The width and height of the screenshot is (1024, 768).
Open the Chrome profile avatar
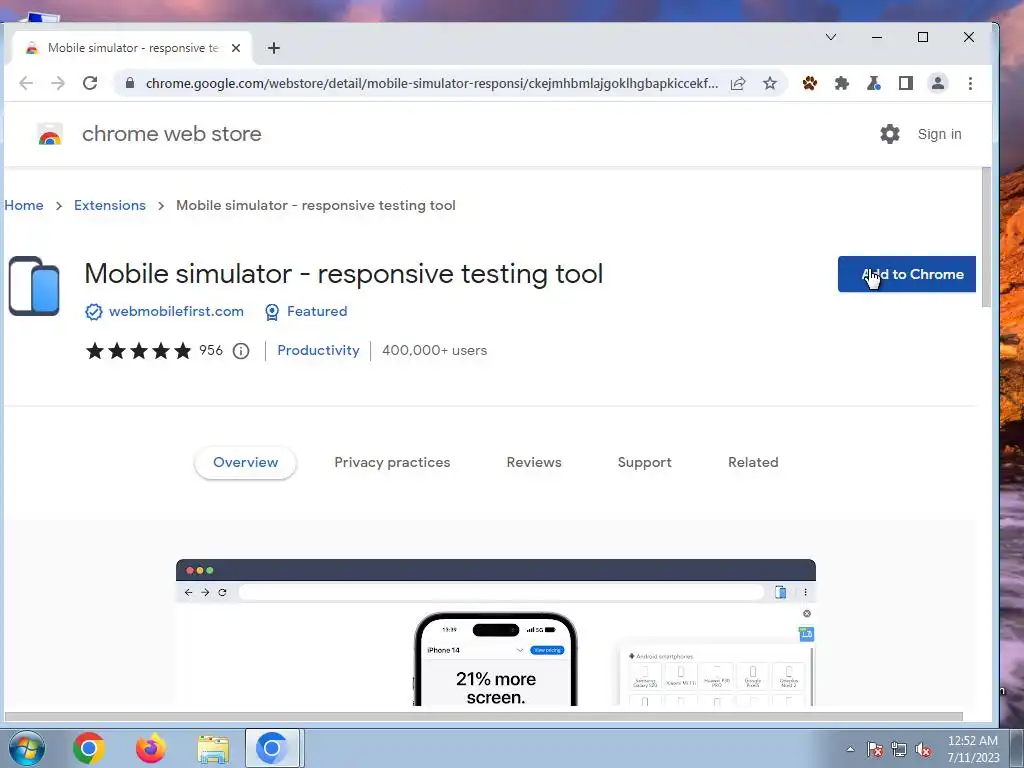[x=938, y=83]
